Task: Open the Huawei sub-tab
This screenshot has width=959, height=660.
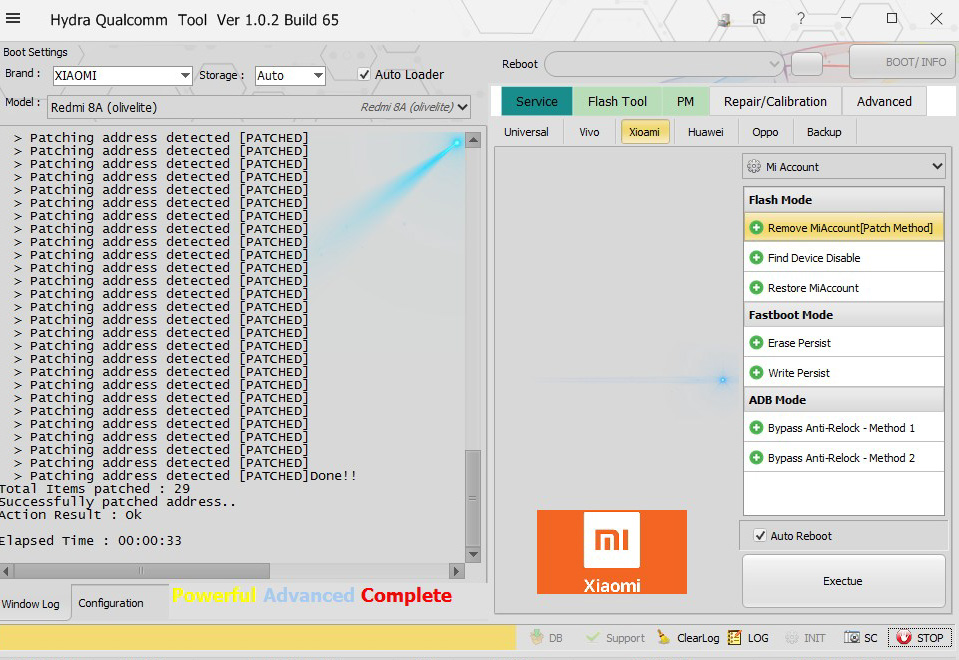Action: pyautogui.click(x=705, y=132)
